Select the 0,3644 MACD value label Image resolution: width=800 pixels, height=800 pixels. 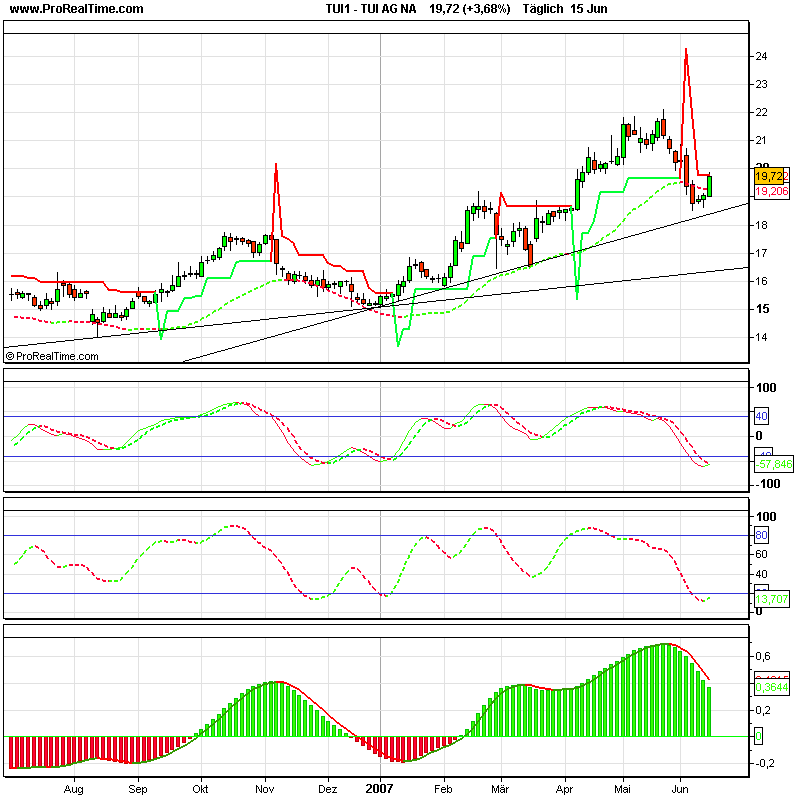pyautogui.click(x=770, y=688)
